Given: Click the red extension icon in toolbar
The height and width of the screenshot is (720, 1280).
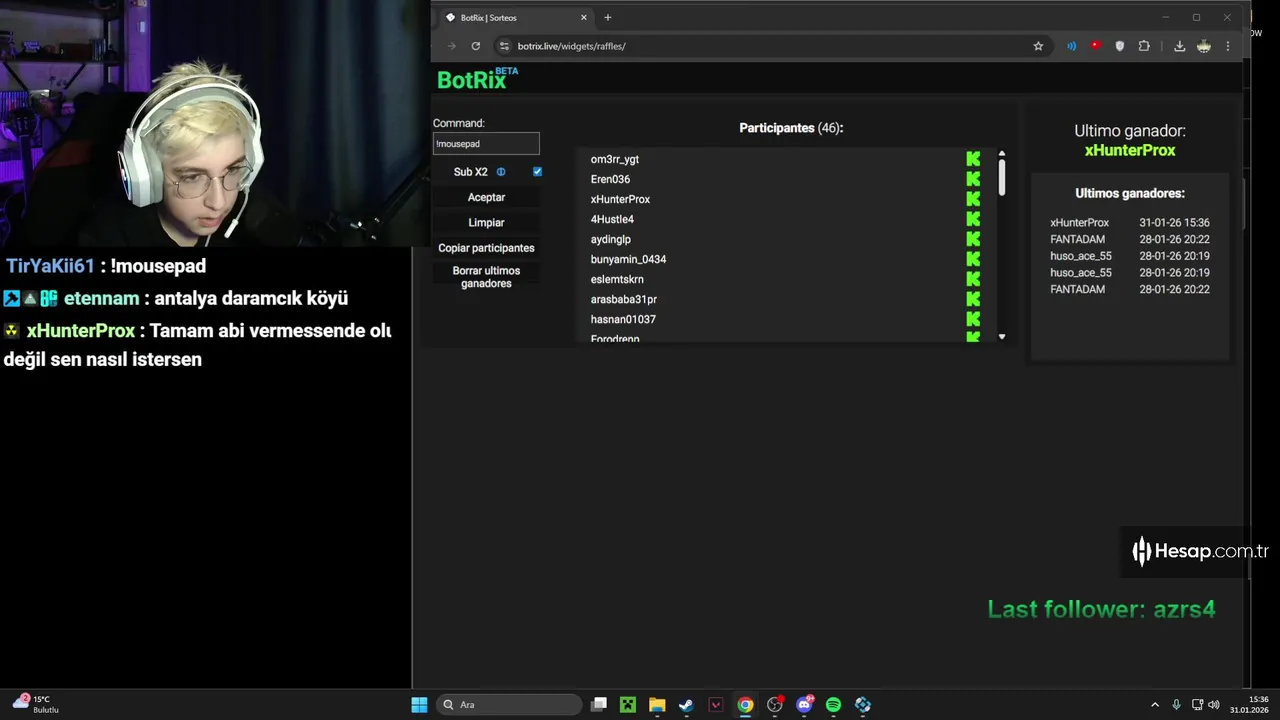Looking at the screenshot, I should coord(1096,46).
